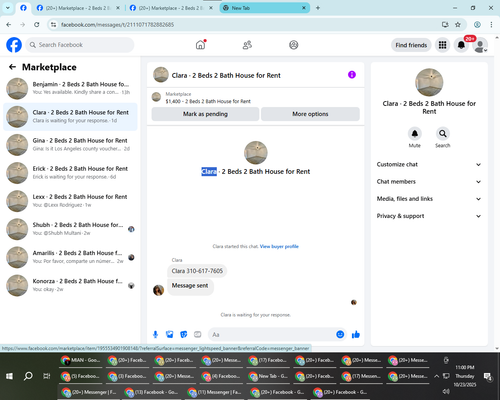Screen dimensions: 500x400
Task: Open the MIAN - Goo... taskbar window
Action: click(x=81, y=360)
